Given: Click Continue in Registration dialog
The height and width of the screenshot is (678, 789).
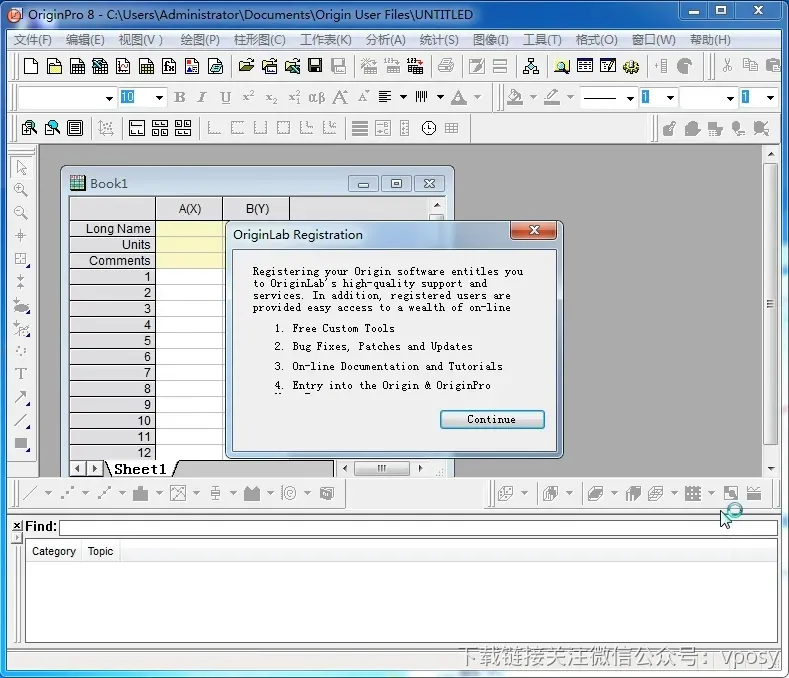Looking at the screenshot, I should point(492,420).
